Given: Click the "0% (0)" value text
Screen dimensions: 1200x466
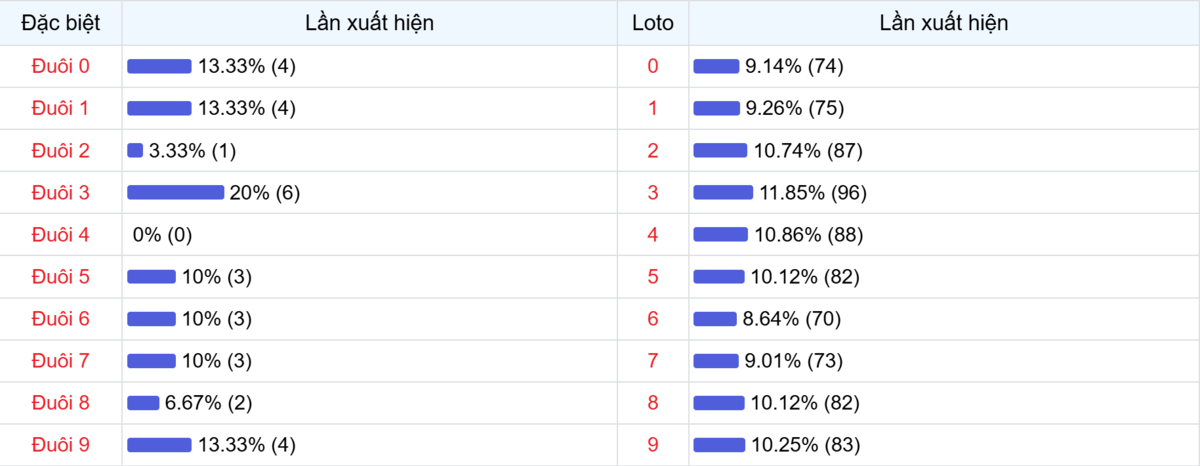Looking at the screenshot, I should pyautogui.click(x=162, y=235).
